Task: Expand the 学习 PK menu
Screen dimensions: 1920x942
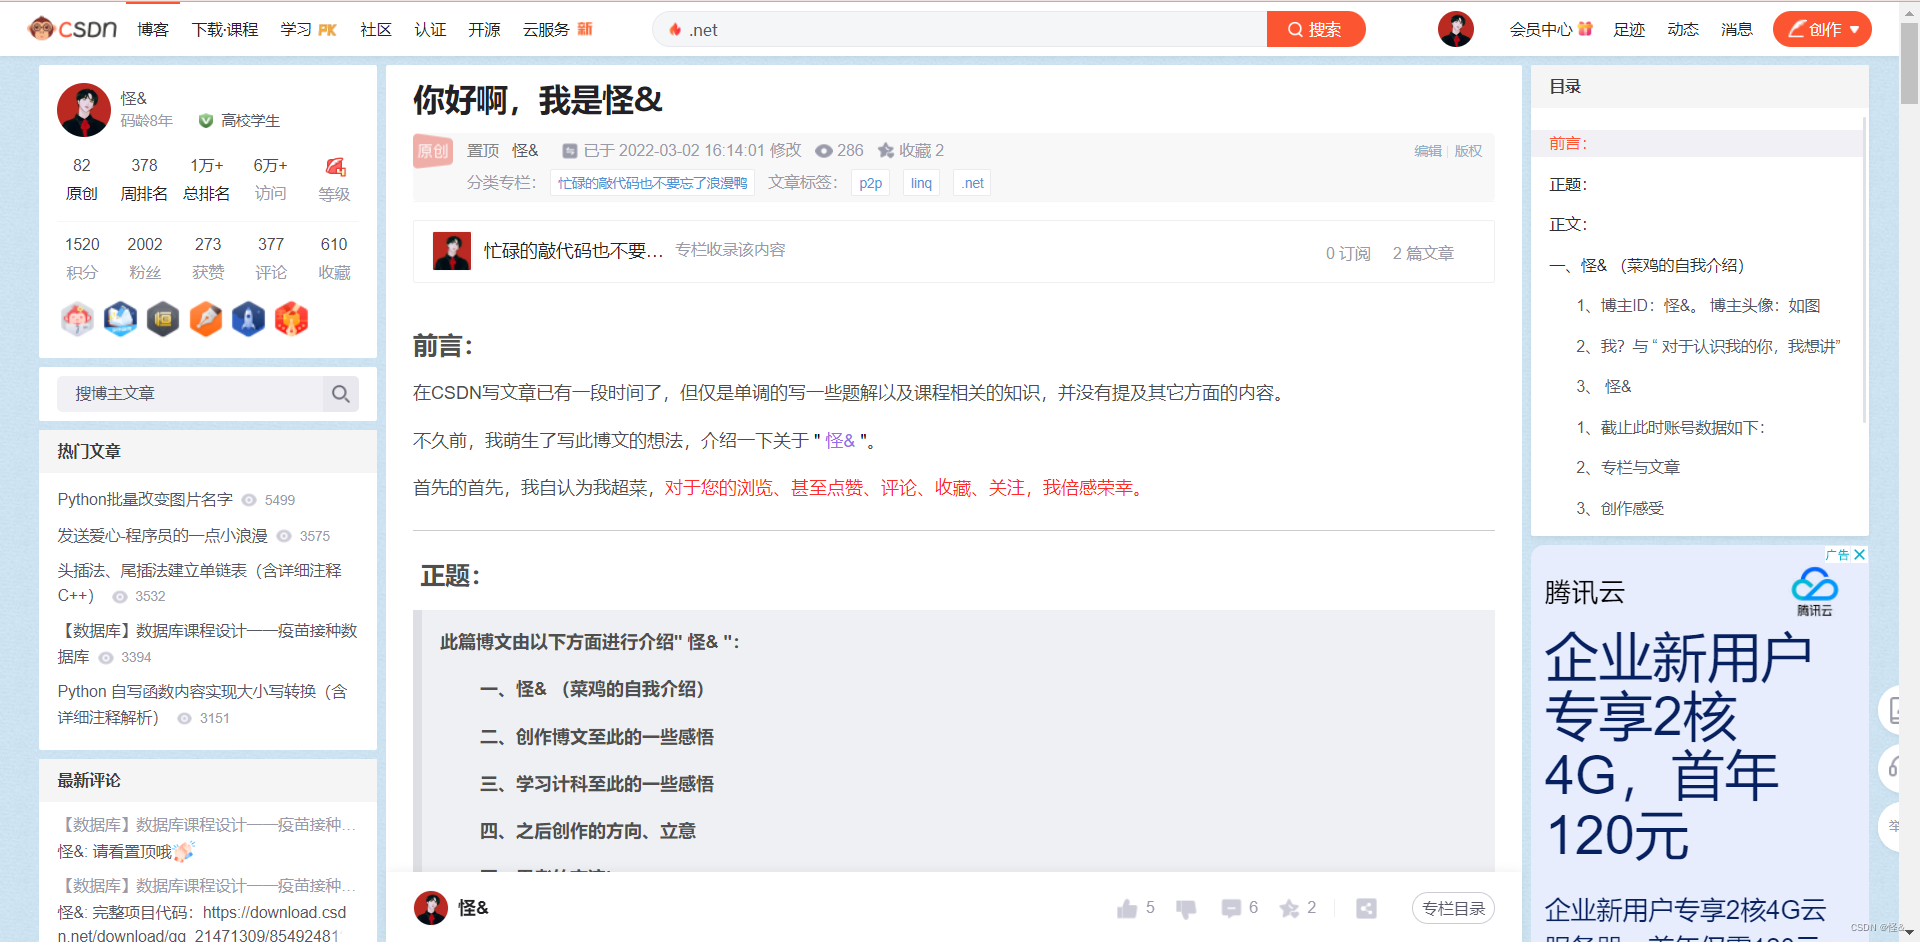Action: 308,29
